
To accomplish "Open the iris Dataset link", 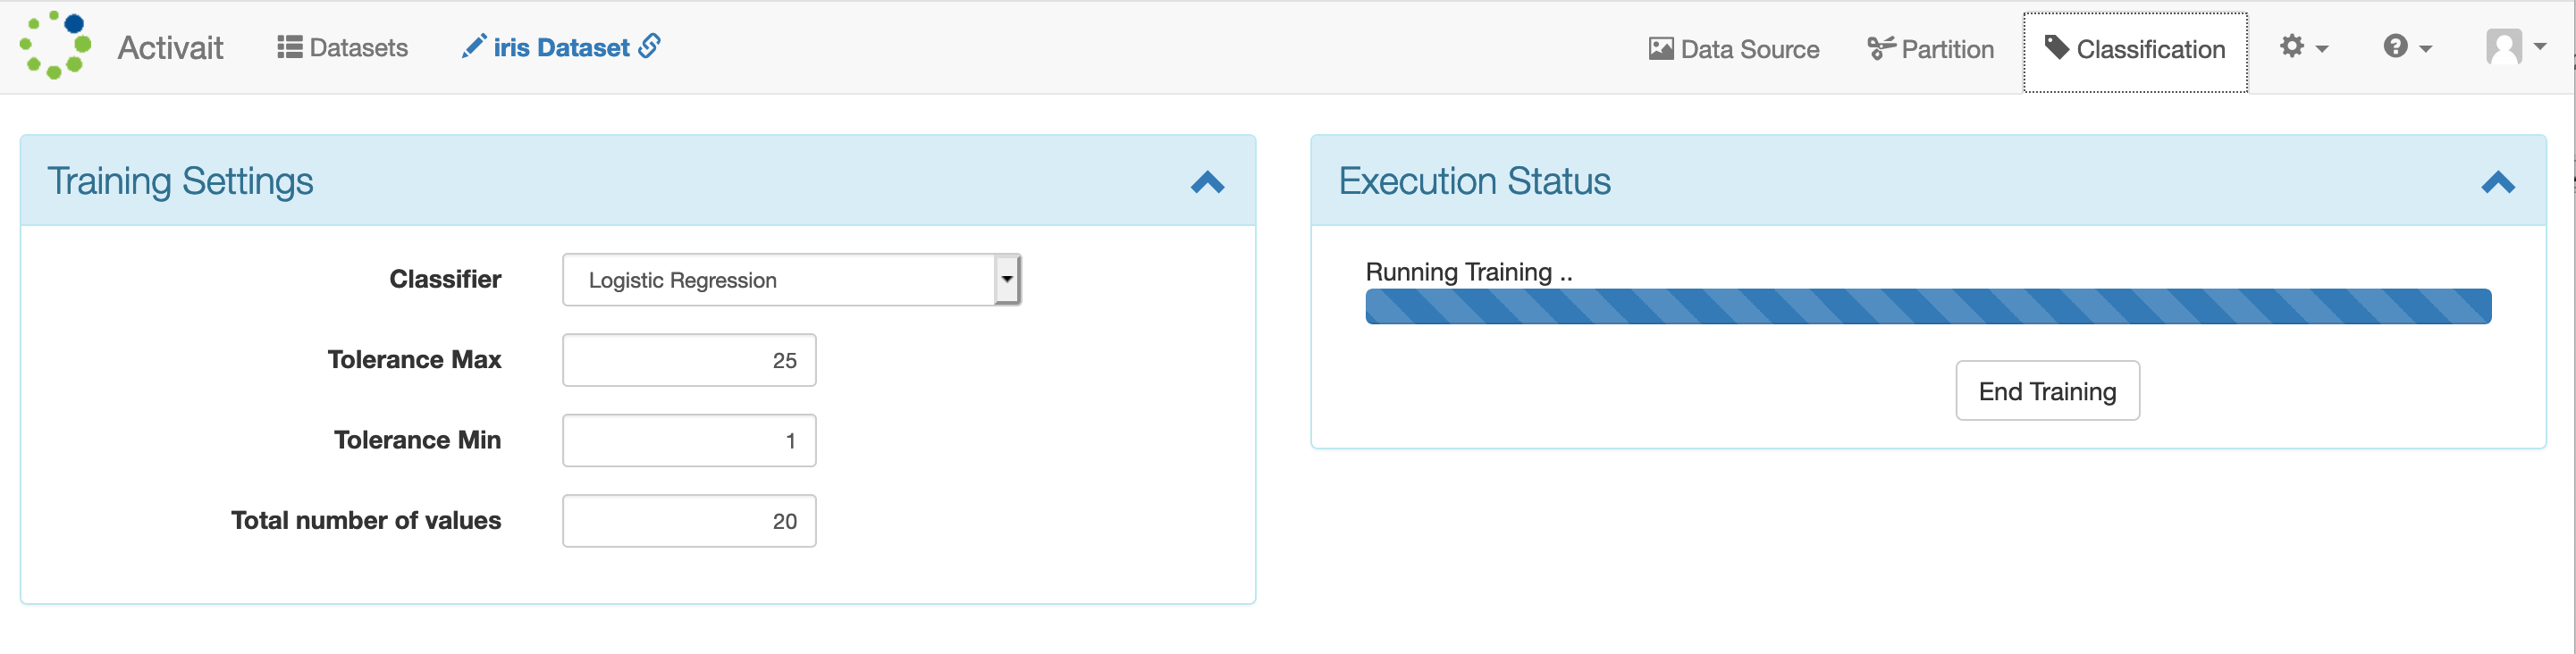I will 561,47.
